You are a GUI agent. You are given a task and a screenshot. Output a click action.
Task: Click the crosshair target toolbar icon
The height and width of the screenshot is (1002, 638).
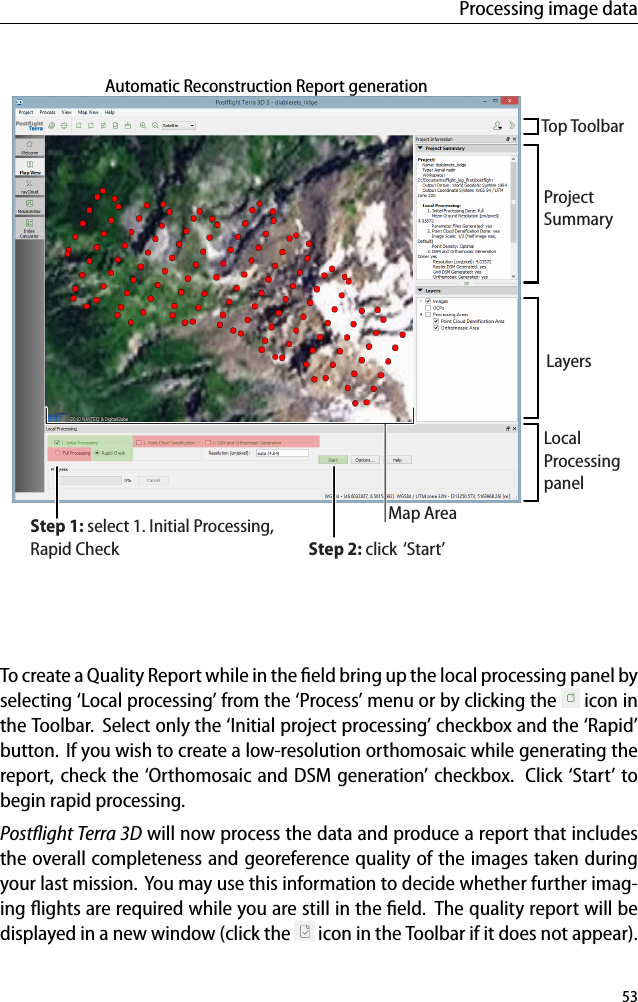click(x=64, y=126)
